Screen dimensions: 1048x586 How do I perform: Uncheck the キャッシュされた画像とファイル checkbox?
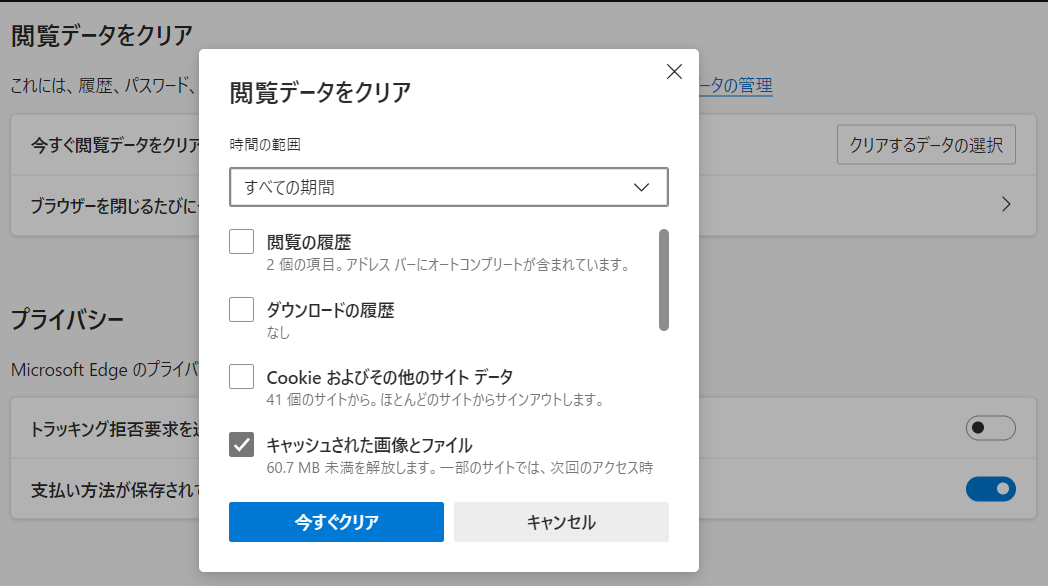[x=241, y=445]
